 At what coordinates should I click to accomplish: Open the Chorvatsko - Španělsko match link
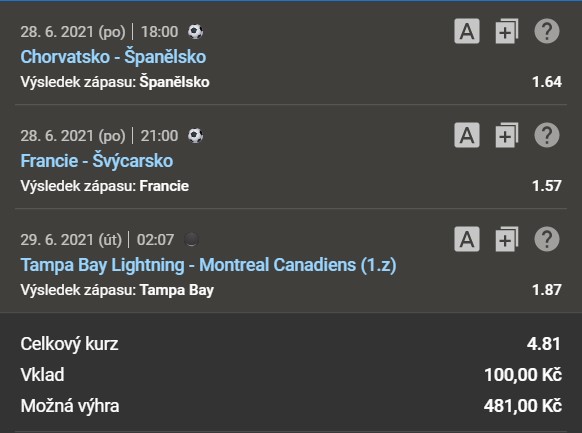coord(113,57)
